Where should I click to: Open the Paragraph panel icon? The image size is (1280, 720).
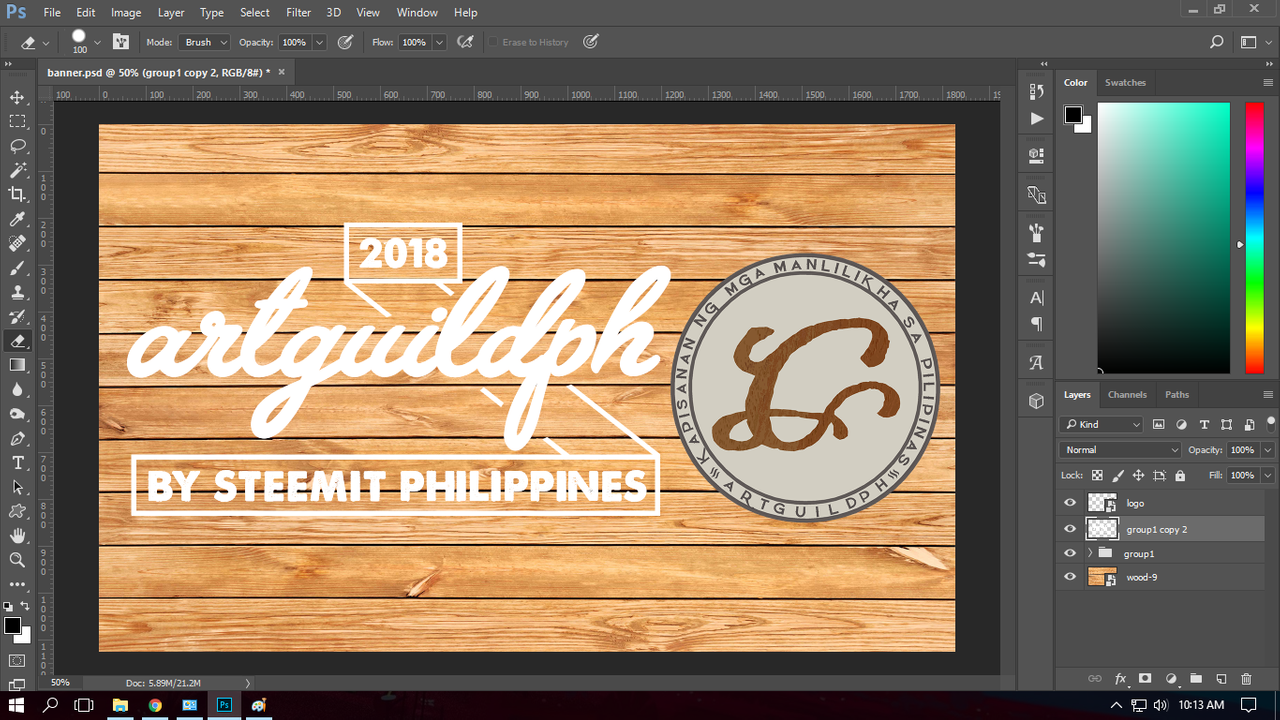1036,324
